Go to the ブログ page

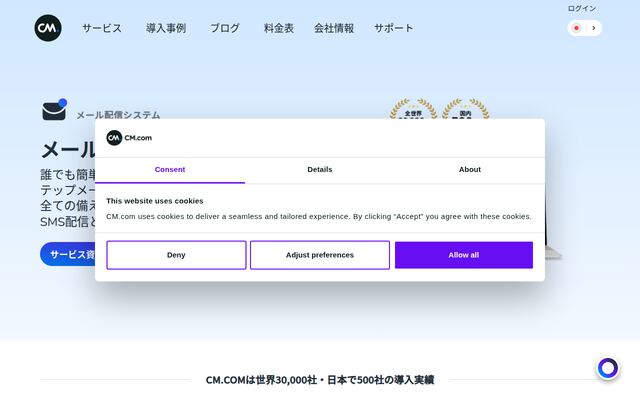click(x=225, y=28)
